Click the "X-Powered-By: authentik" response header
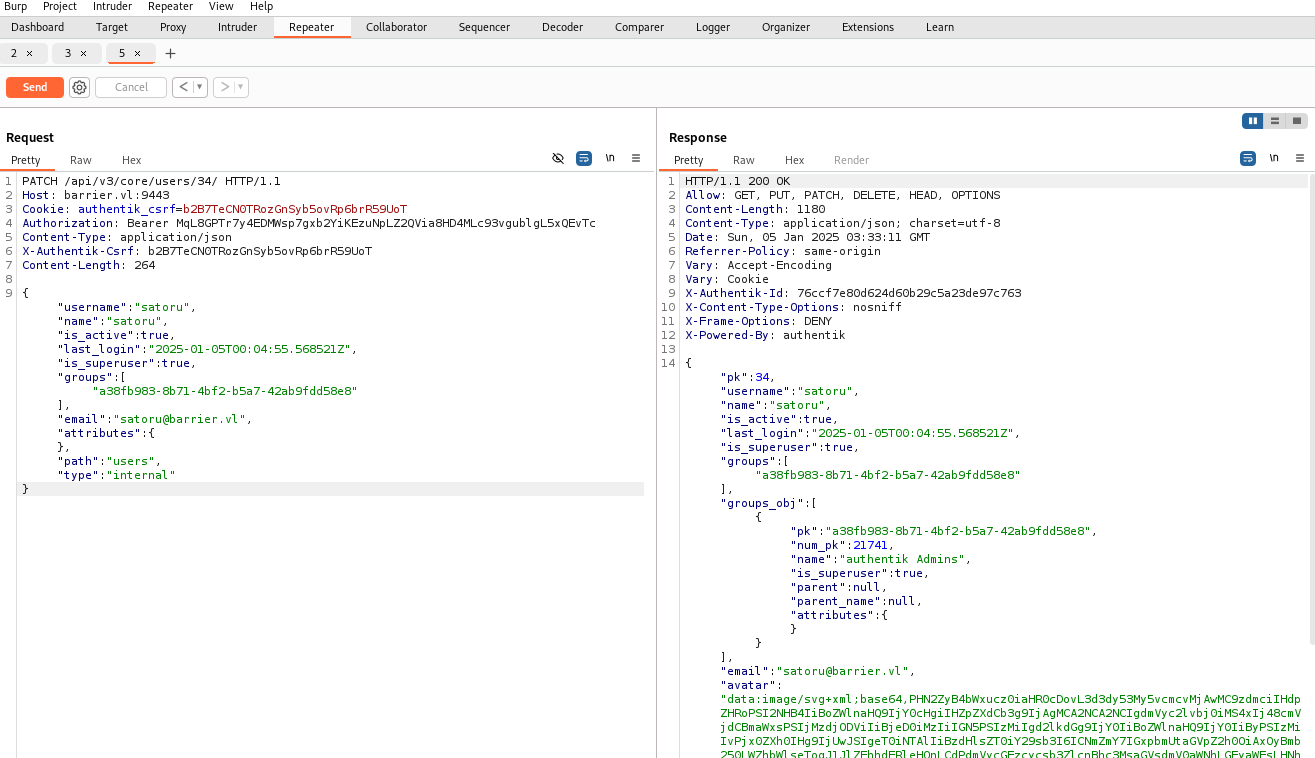 [765, 335]
